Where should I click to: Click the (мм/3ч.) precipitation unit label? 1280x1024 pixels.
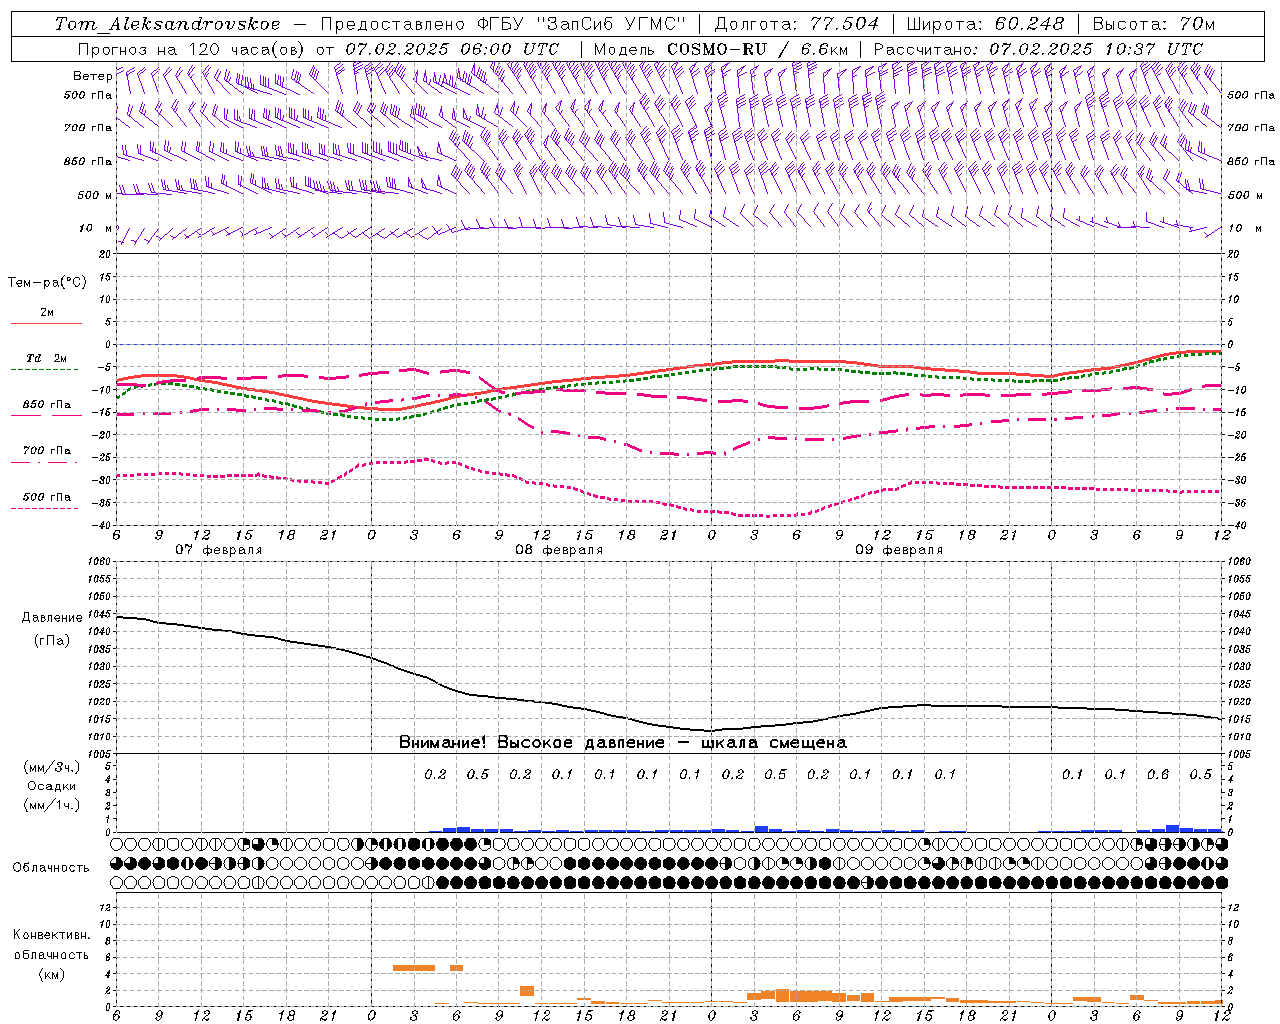click(52, 768)
